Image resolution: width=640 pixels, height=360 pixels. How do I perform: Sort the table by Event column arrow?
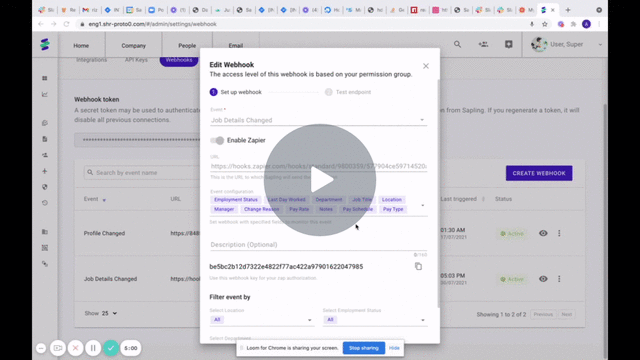[x=104, y=200]
